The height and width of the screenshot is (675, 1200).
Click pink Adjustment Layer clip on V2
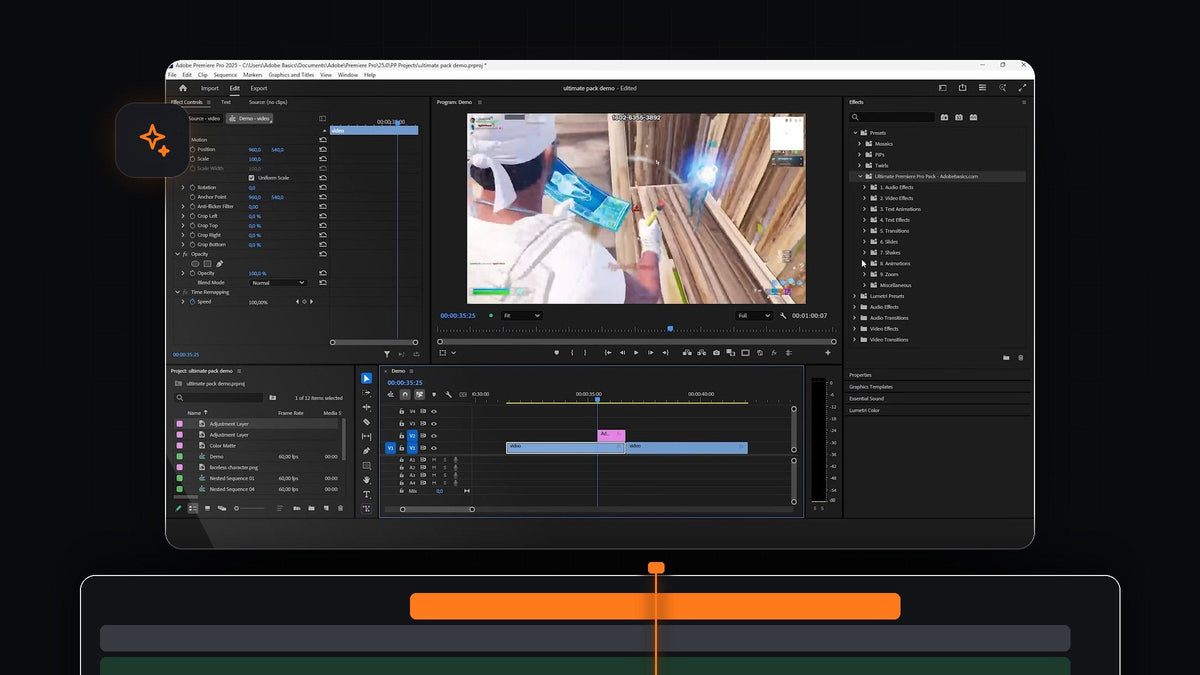pos(611,435)
